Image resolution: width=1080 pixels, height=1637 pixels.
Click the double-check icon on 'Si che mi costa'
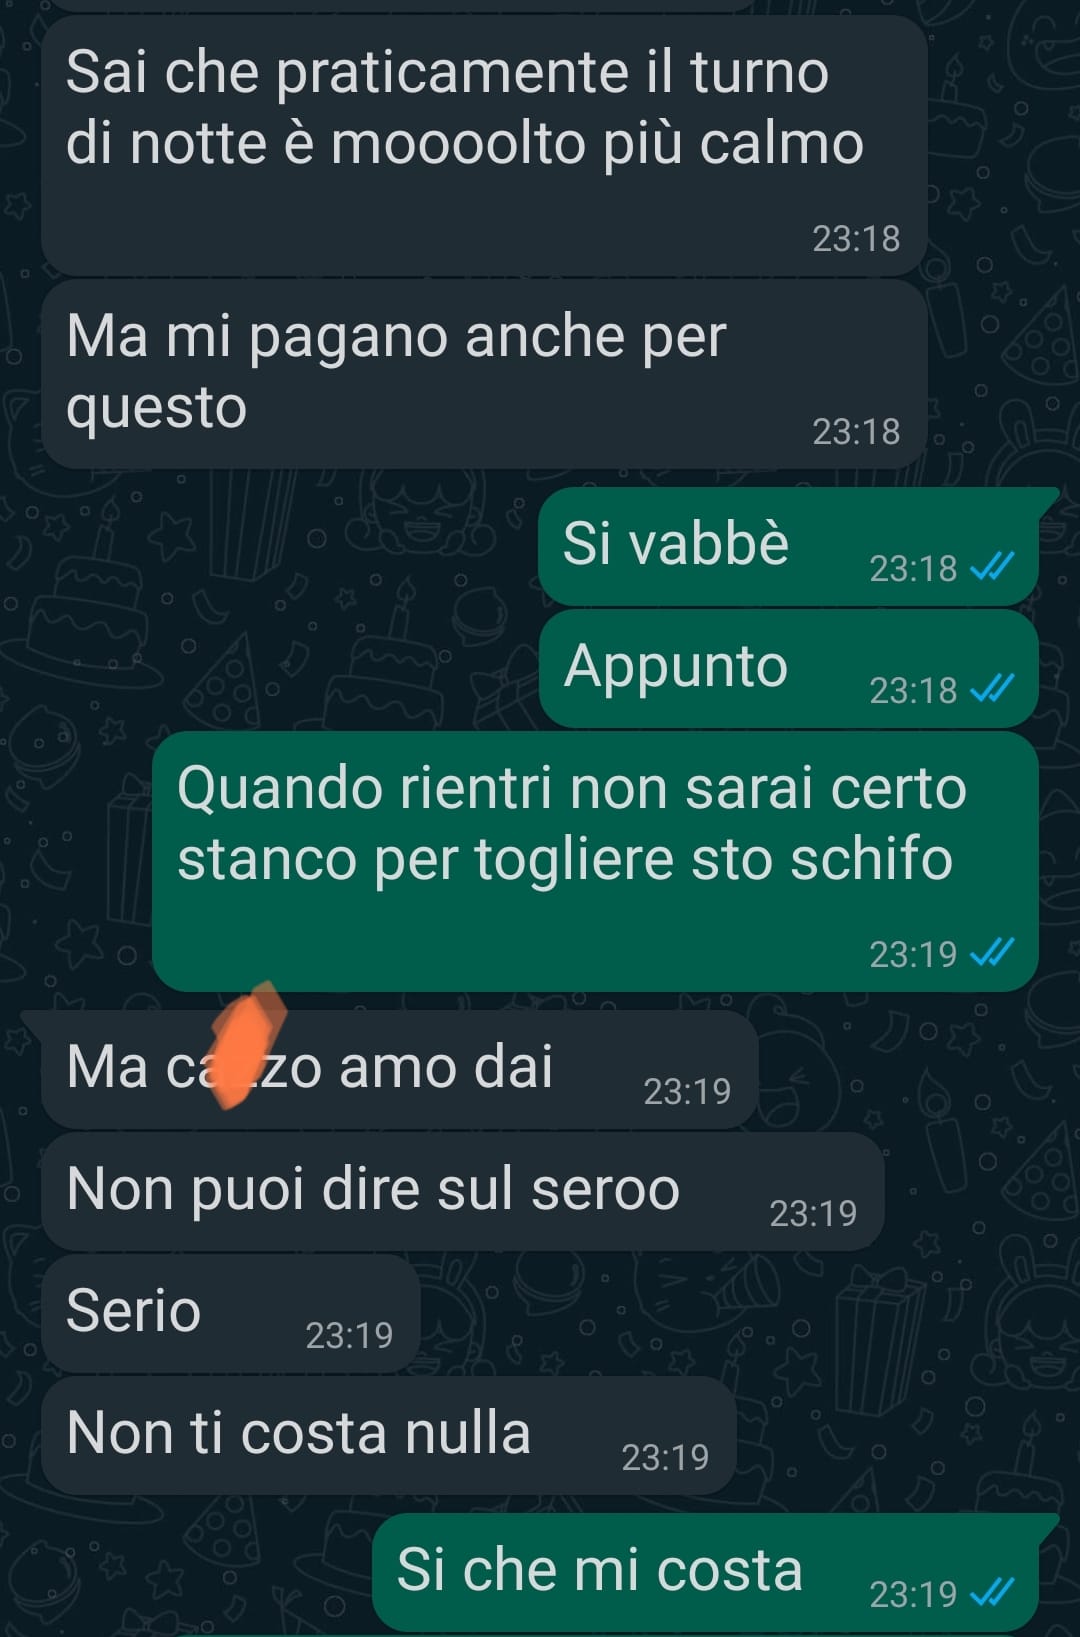pyautogui.click(x=992, y=1592)
